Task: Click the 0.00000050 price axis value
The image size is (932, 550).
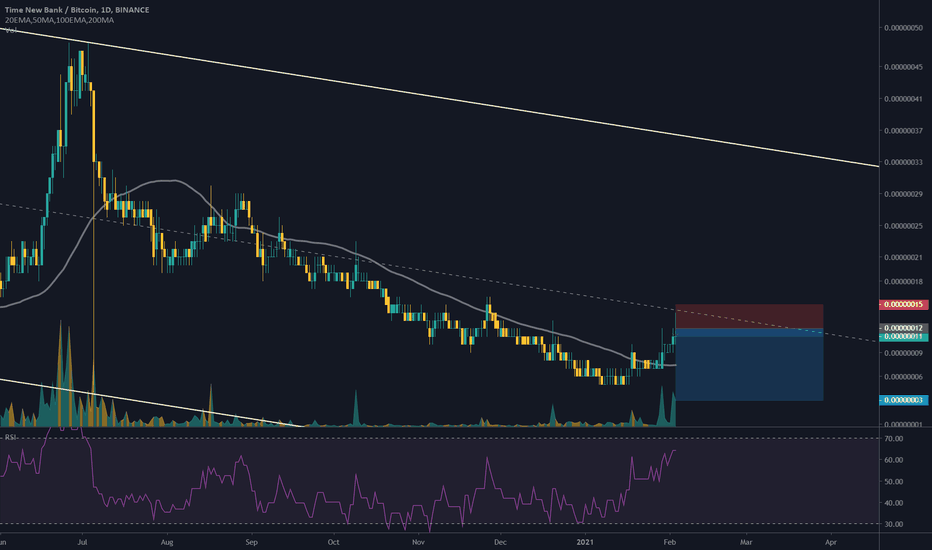Action: click(x=903, y=28)
